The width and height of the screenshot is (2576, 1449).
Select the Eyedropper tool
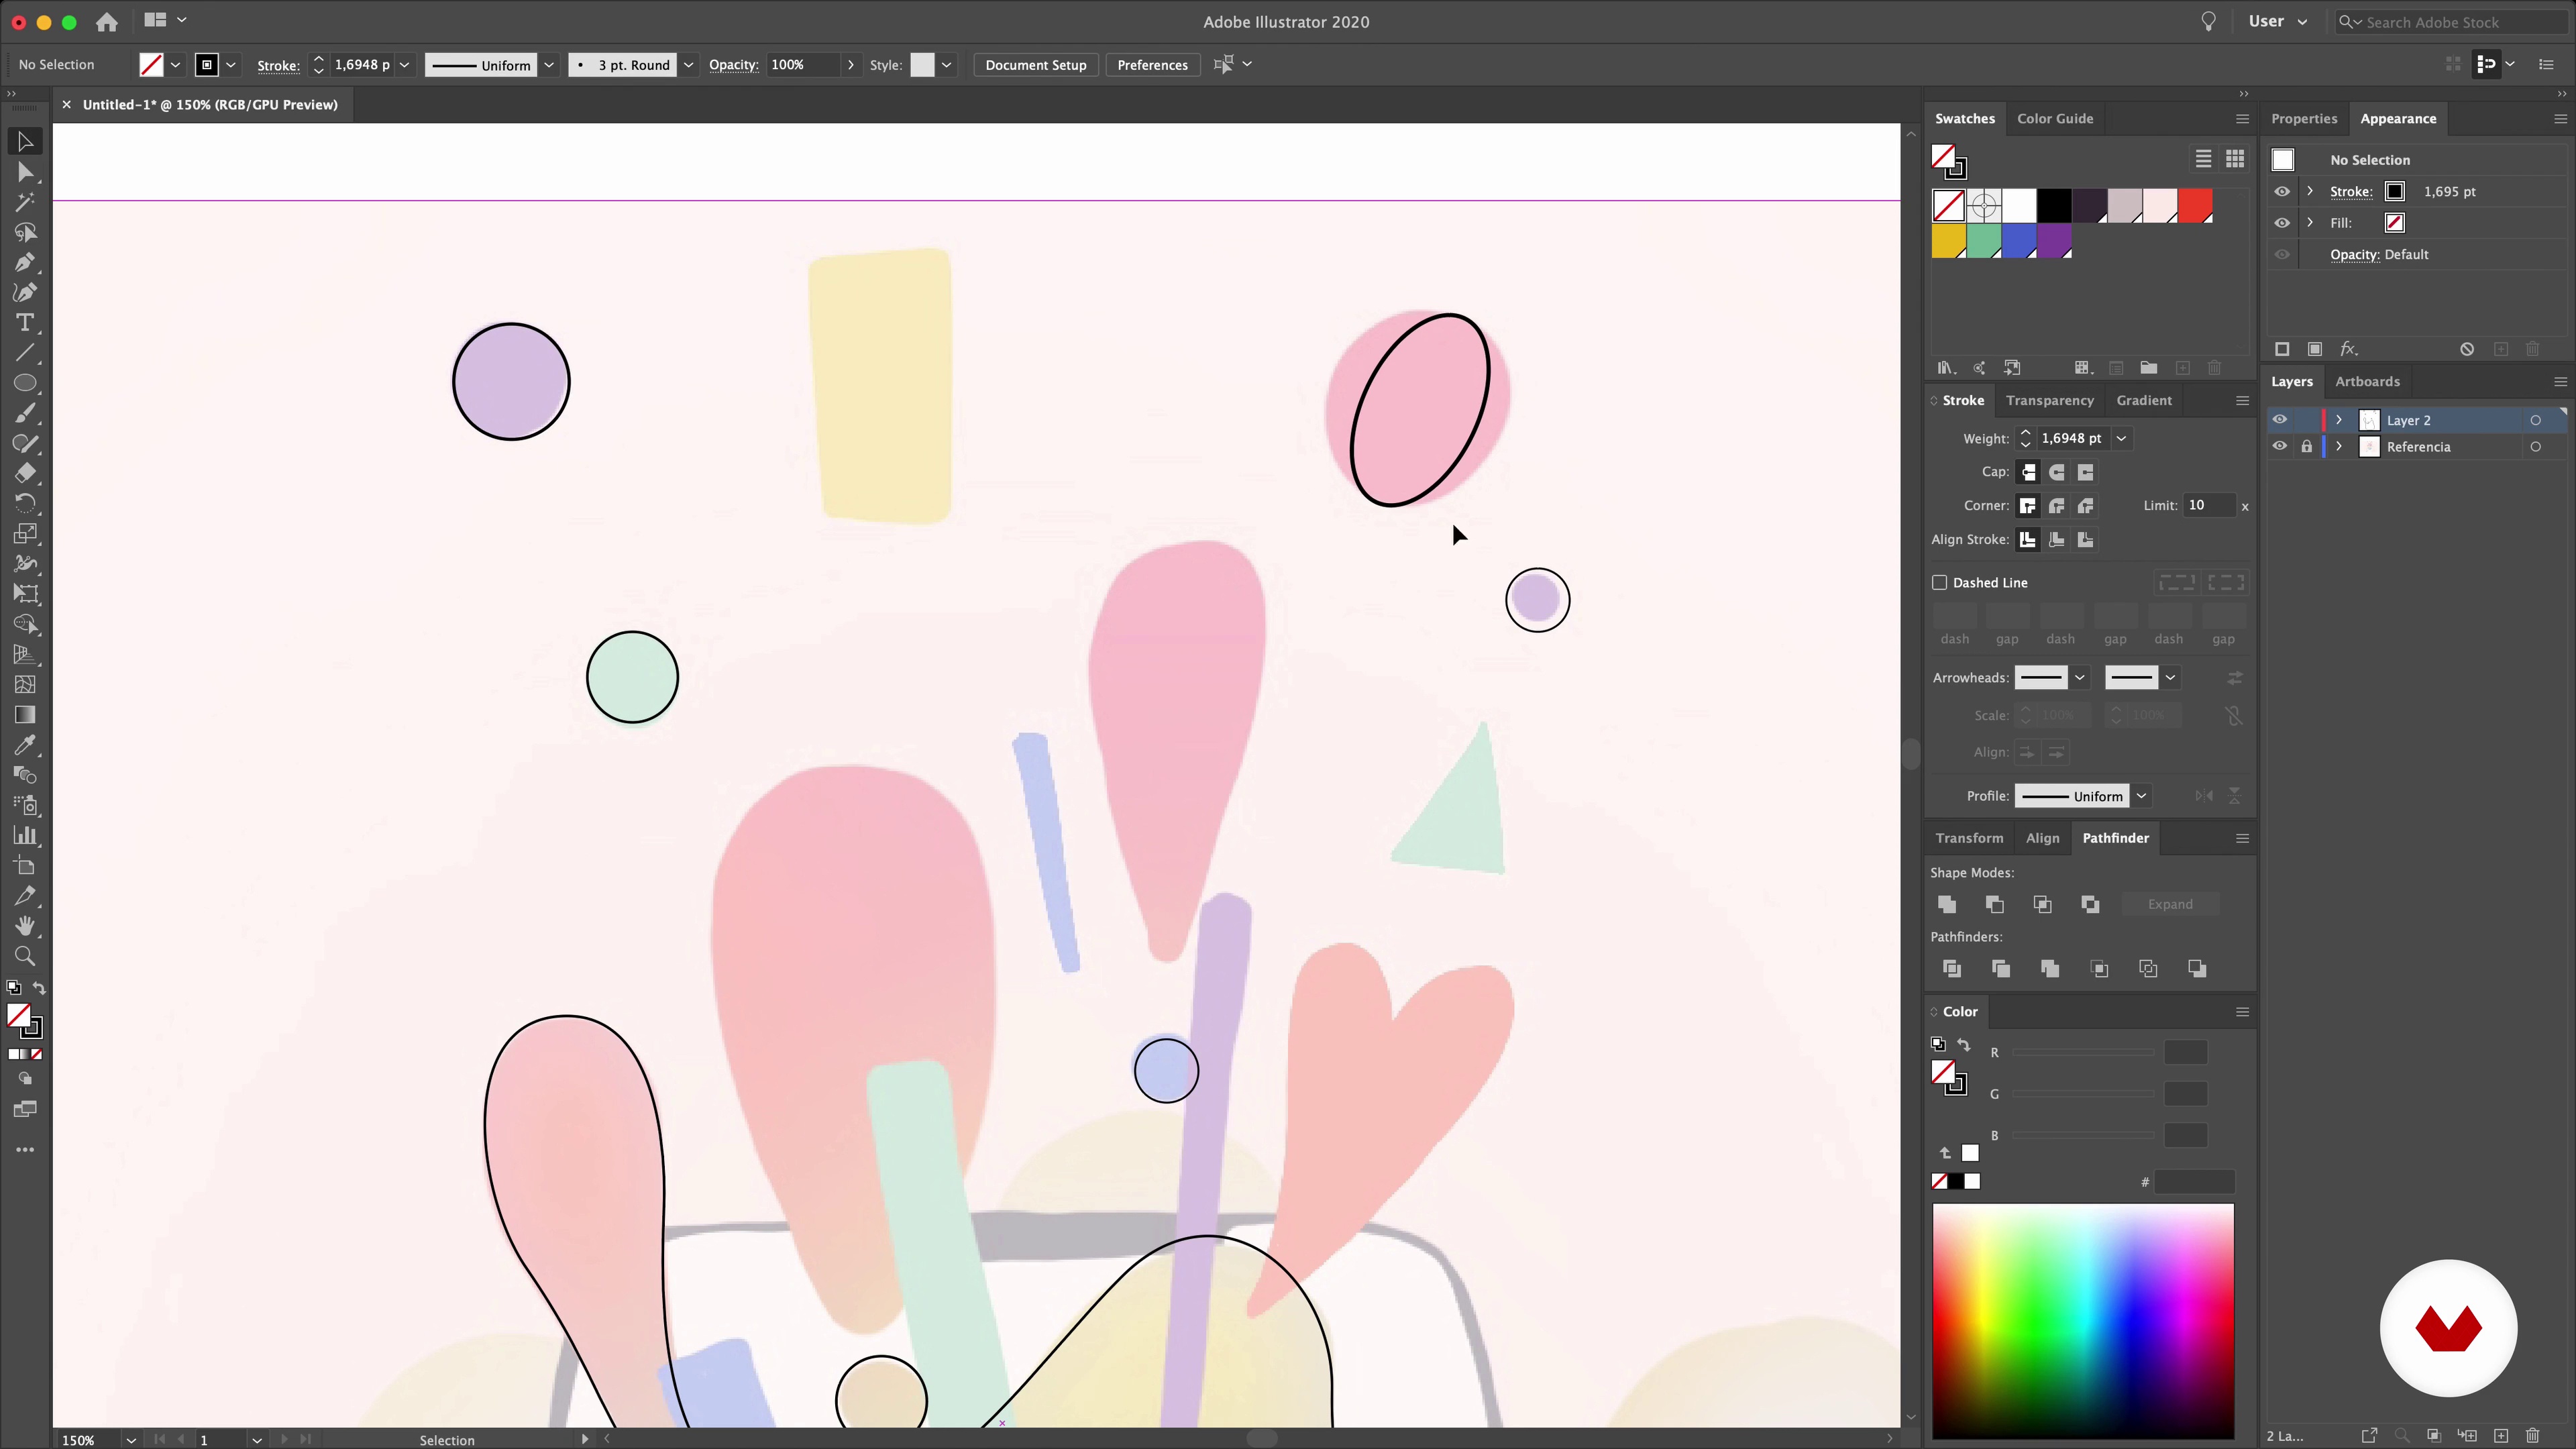(x=25, y=745)
